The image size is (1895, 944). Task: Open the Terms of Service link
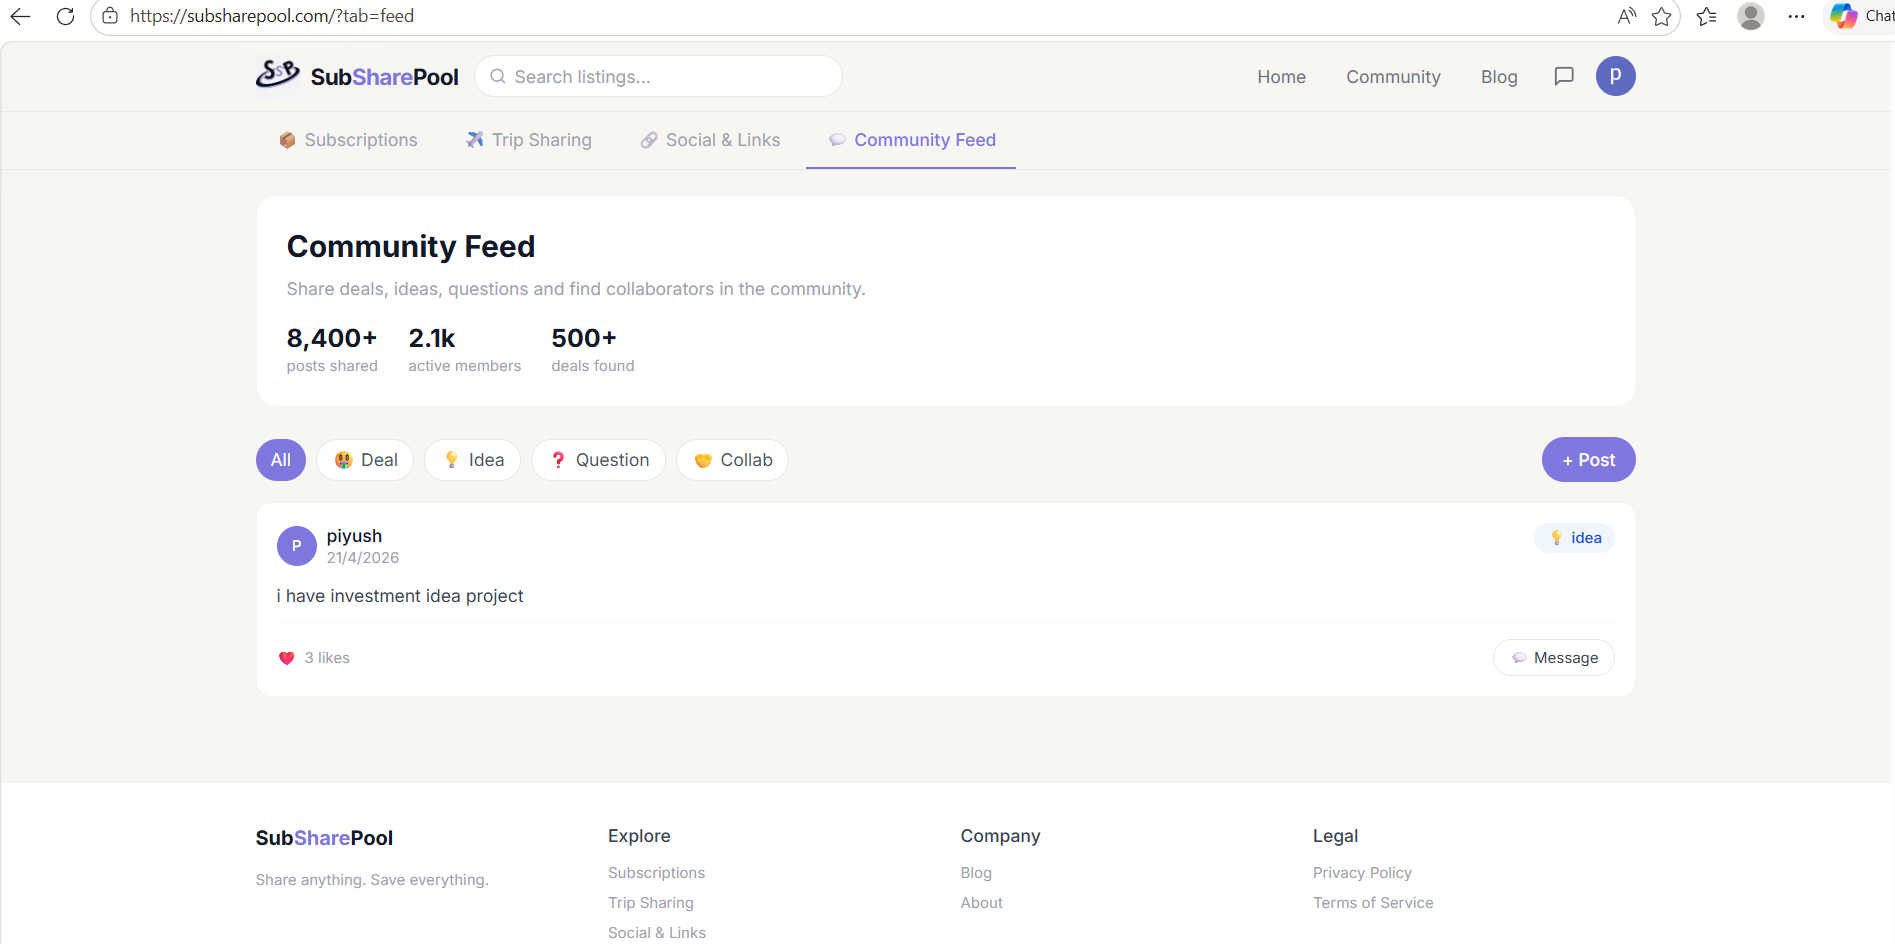[1373, 903]
